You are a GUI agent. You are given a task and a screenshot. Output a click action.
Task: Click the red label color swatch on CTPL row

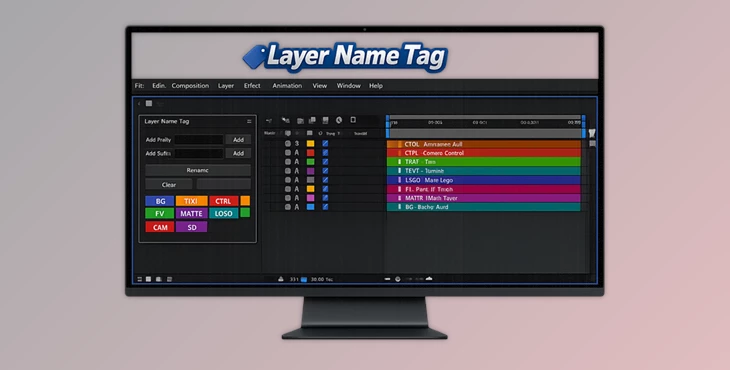tap(310, 153)
